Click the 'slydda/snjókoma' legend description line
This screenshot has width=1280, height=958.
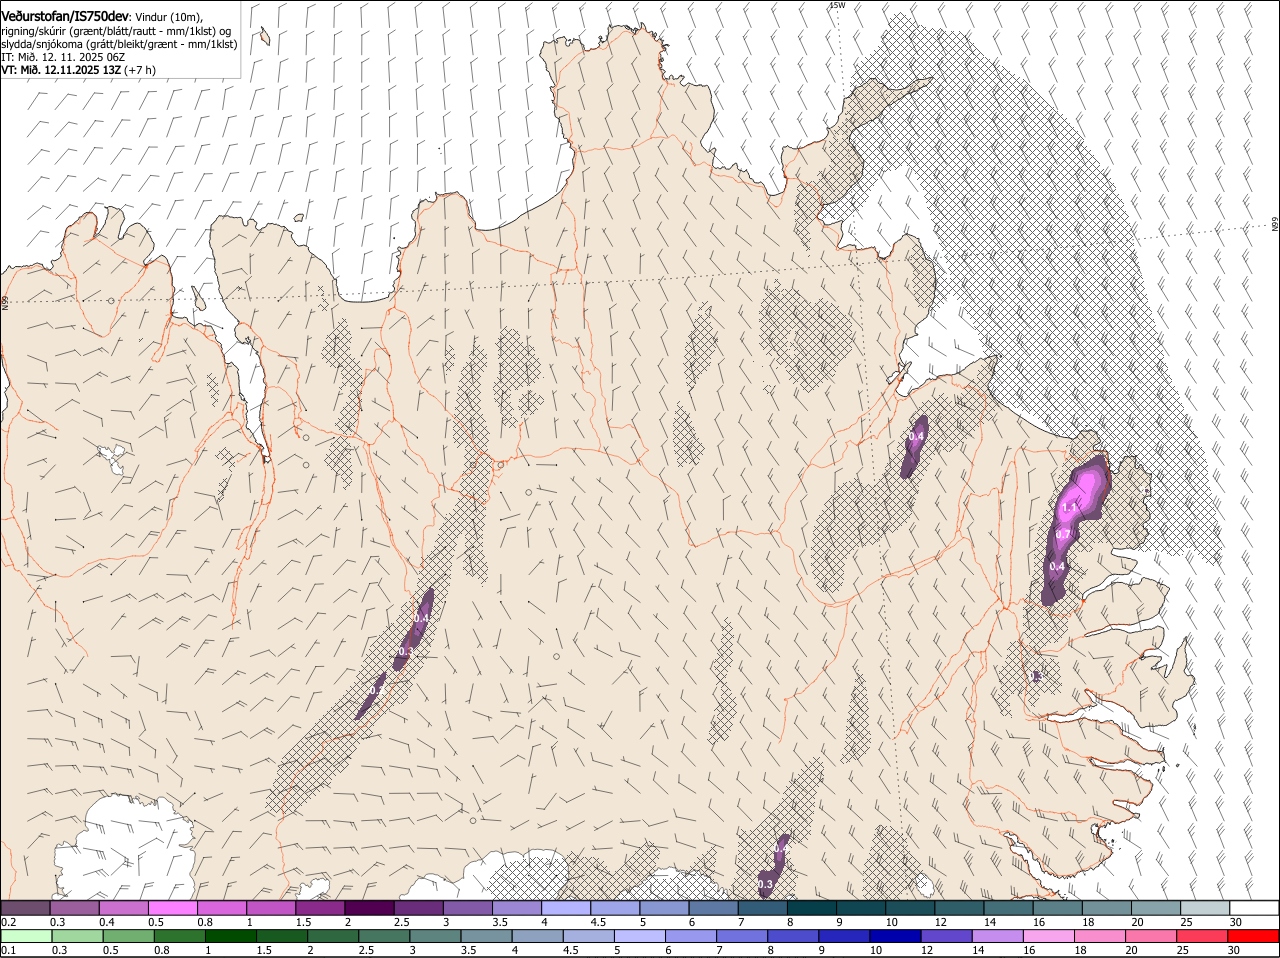click(119, 45)
